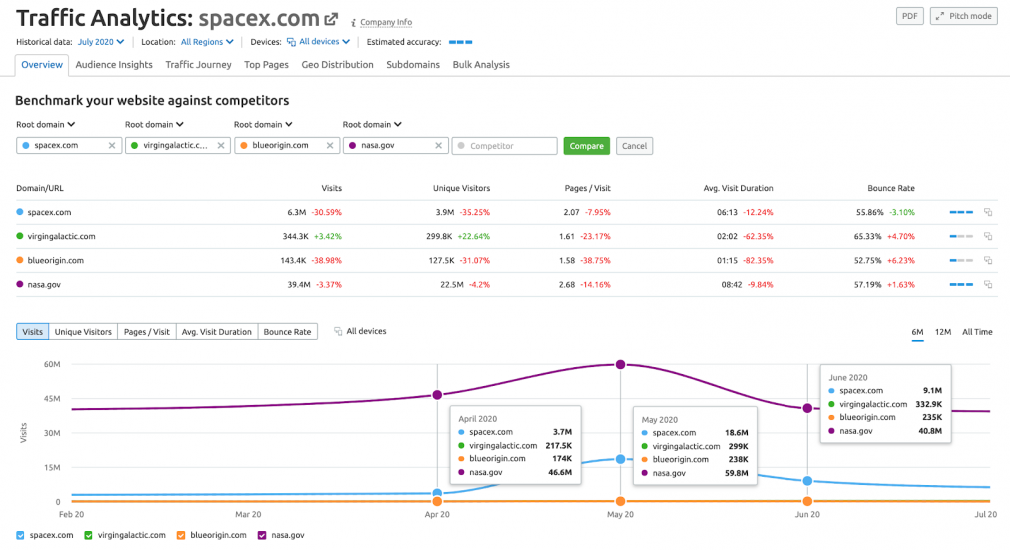Click spacex.com Jun 20 data point

[807, 481]
